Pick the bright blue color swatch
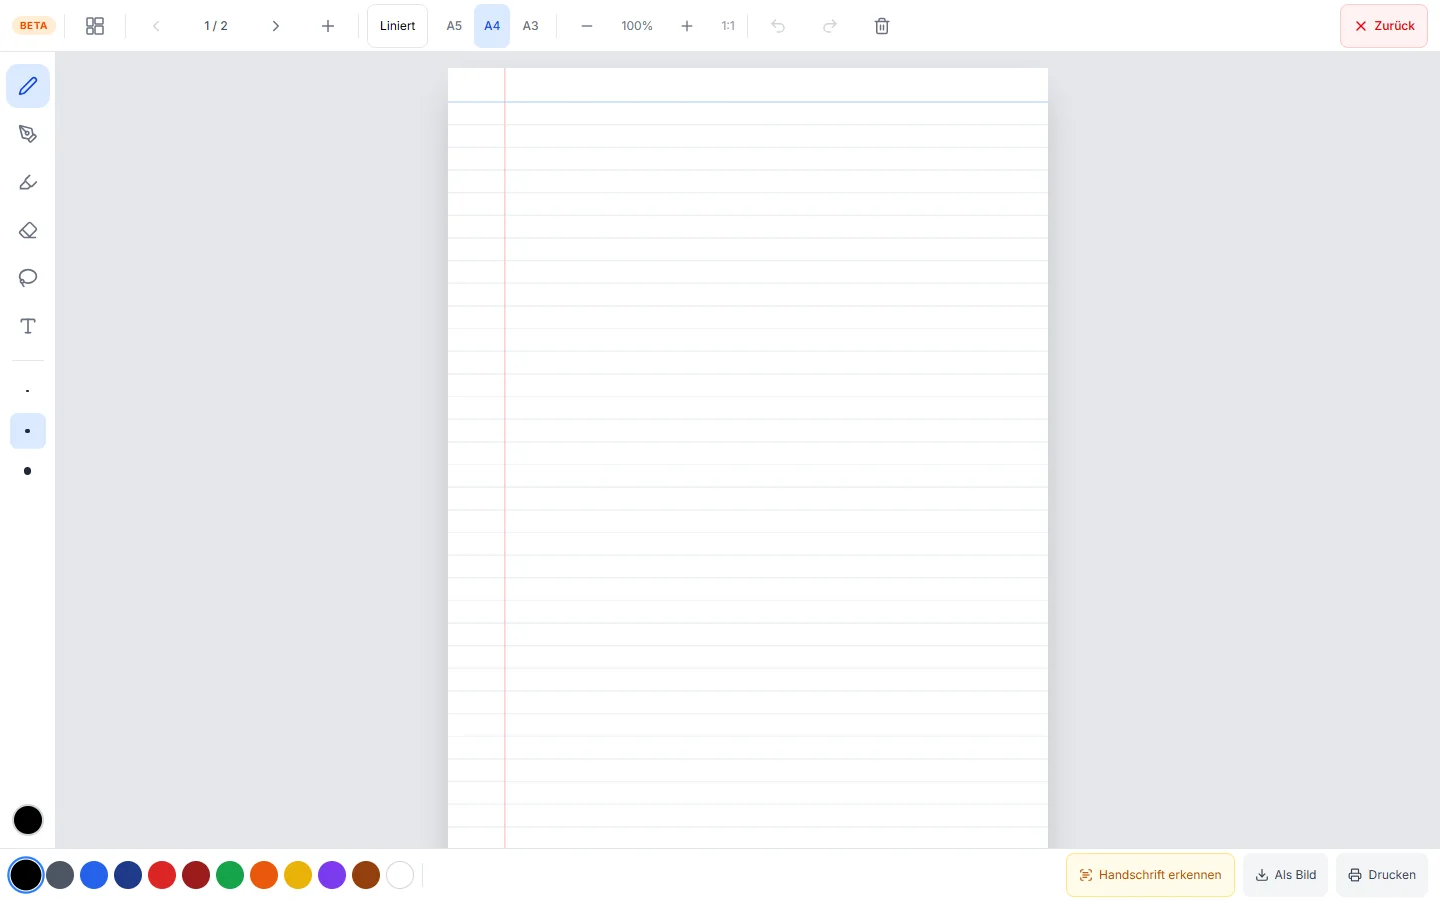This screenshot has height=900, width=1440. (94, 875)
